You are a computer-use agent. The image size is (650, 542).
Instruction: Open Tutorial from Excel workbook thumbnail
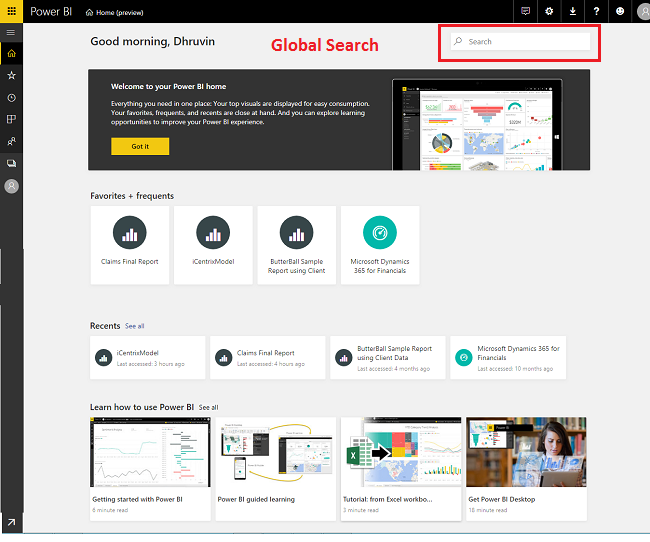401,452
